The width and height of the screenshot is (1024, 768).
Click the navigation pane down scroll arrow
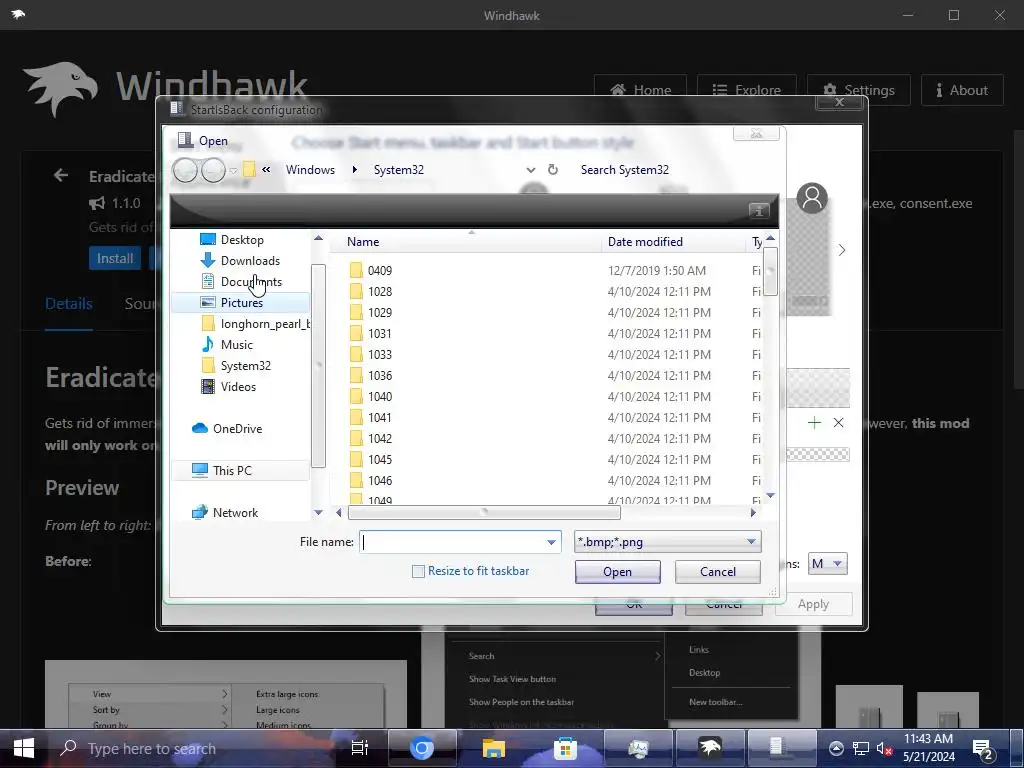coord(318,513)
